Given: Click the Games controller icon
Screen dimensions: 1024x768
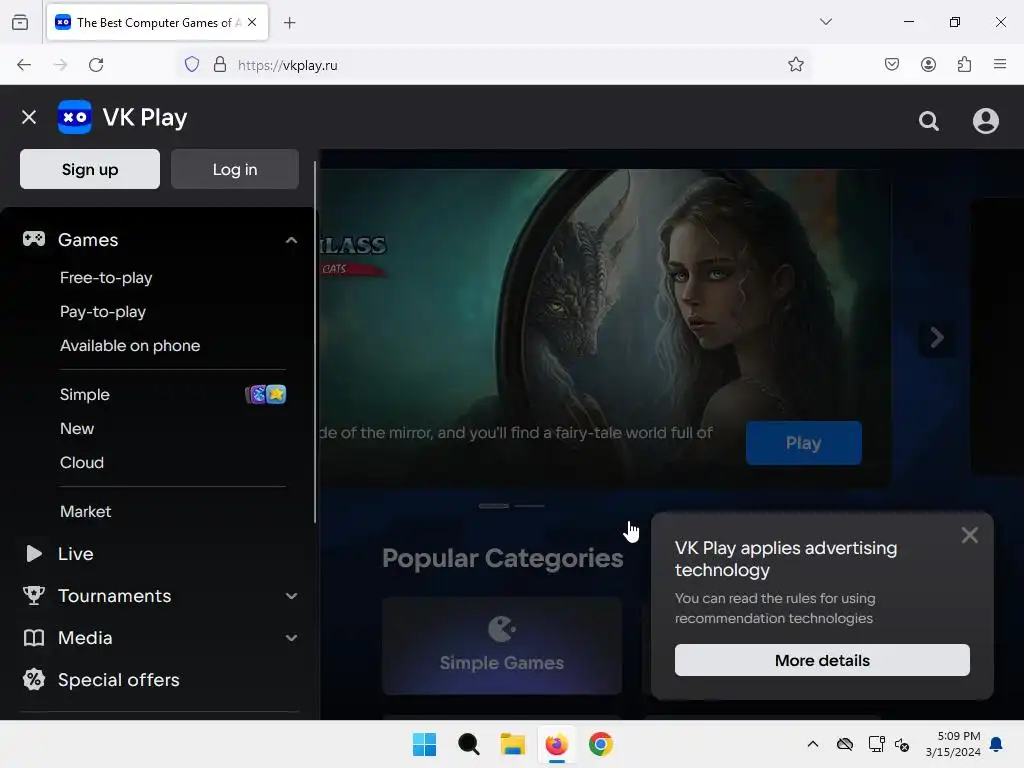Looking at the screenshot, I should 34,239.
